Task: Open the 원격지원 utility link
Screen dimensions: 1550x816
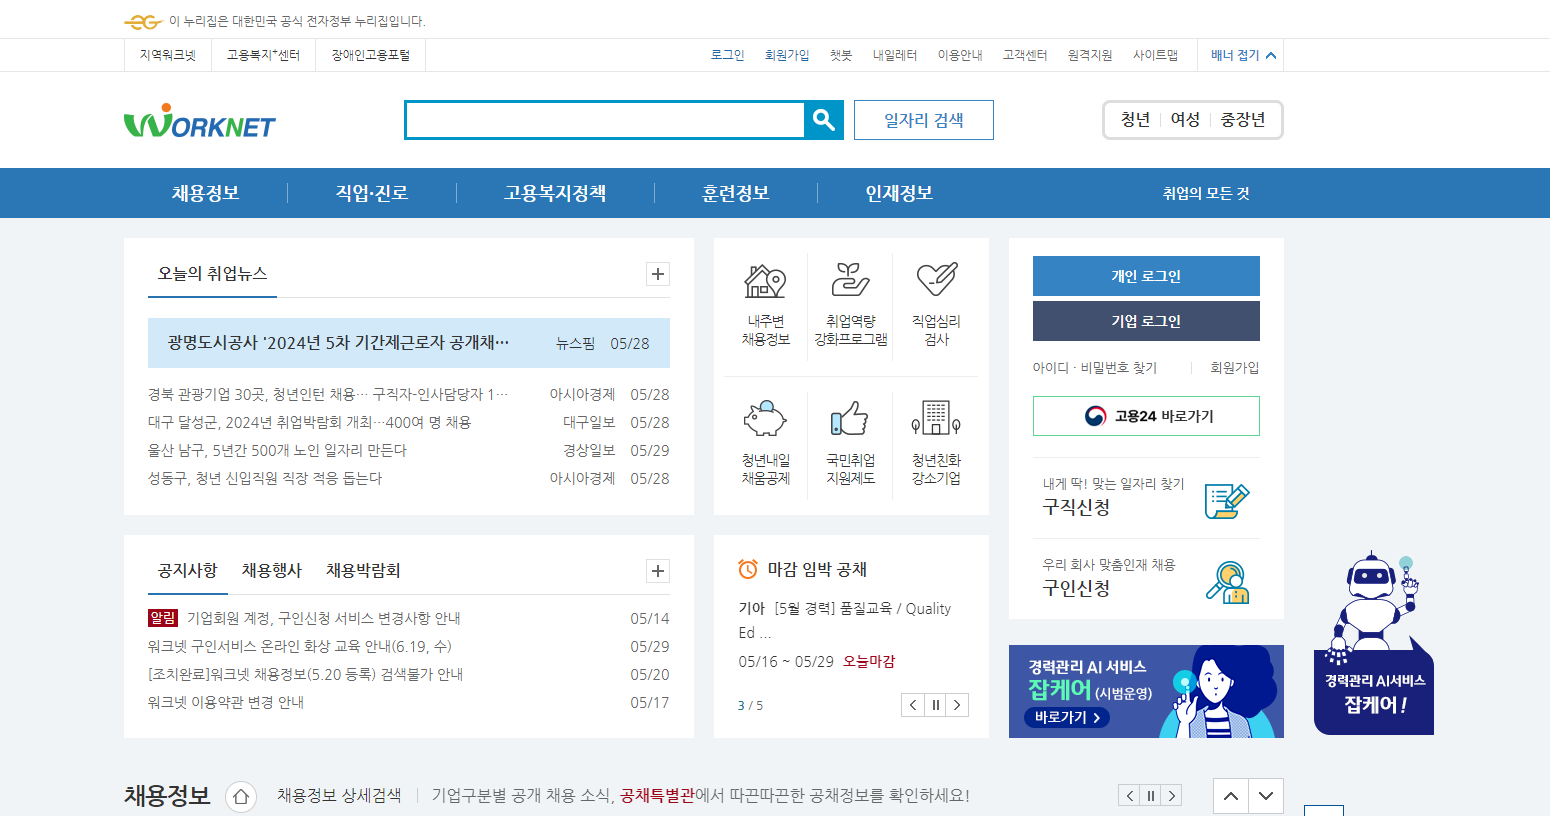Action: click(x=1090, y=55)
